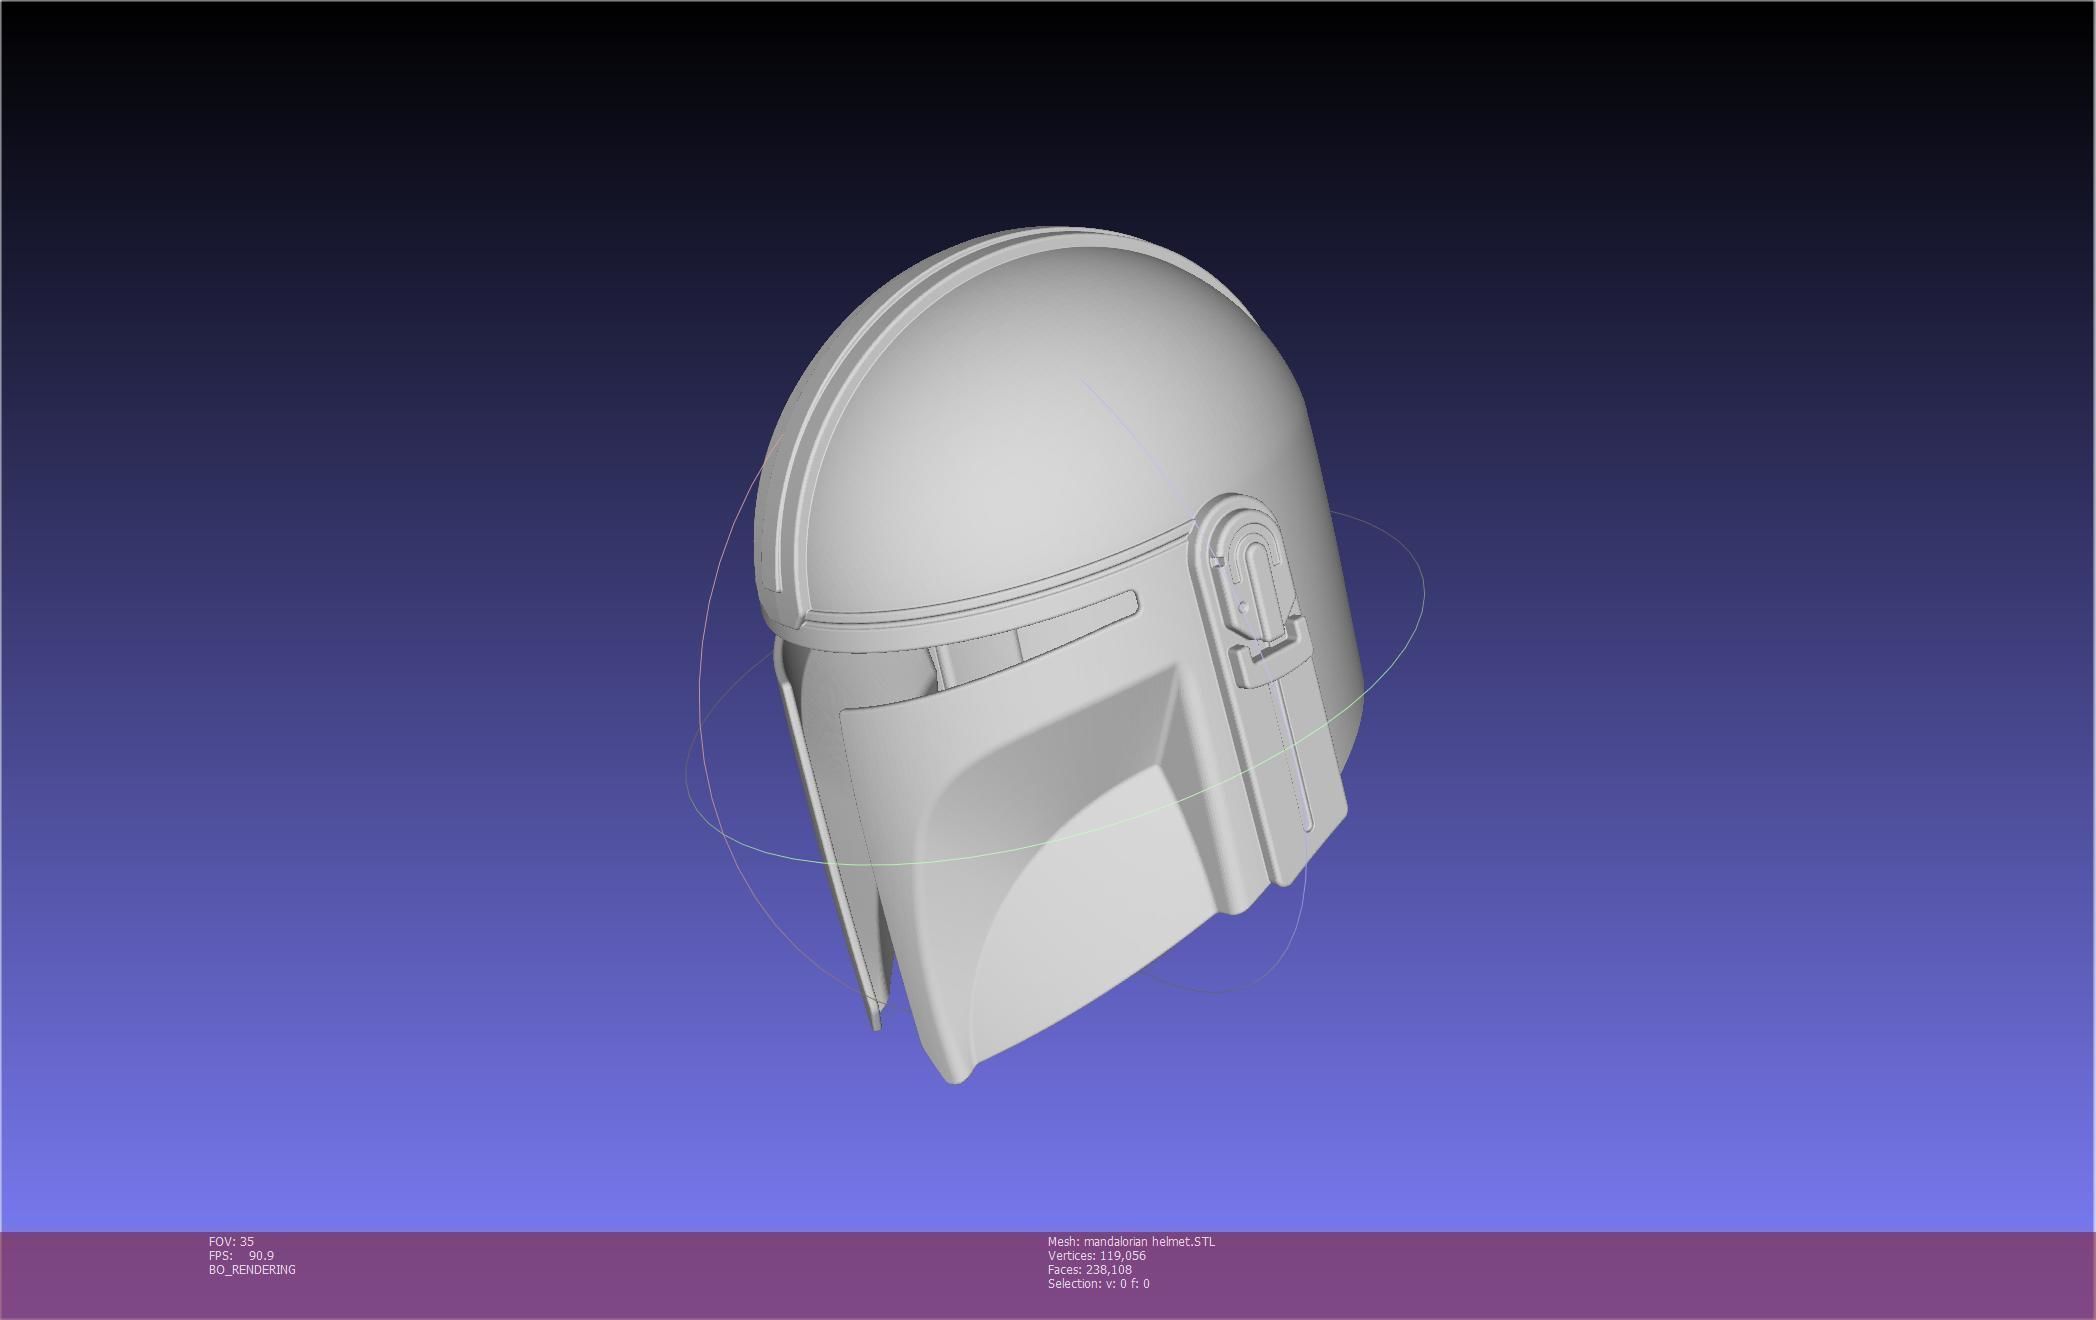2096x1320 pixels.
Task: Click the Selection: v: 0 f: 0 text
Action: (1099, 1283)
